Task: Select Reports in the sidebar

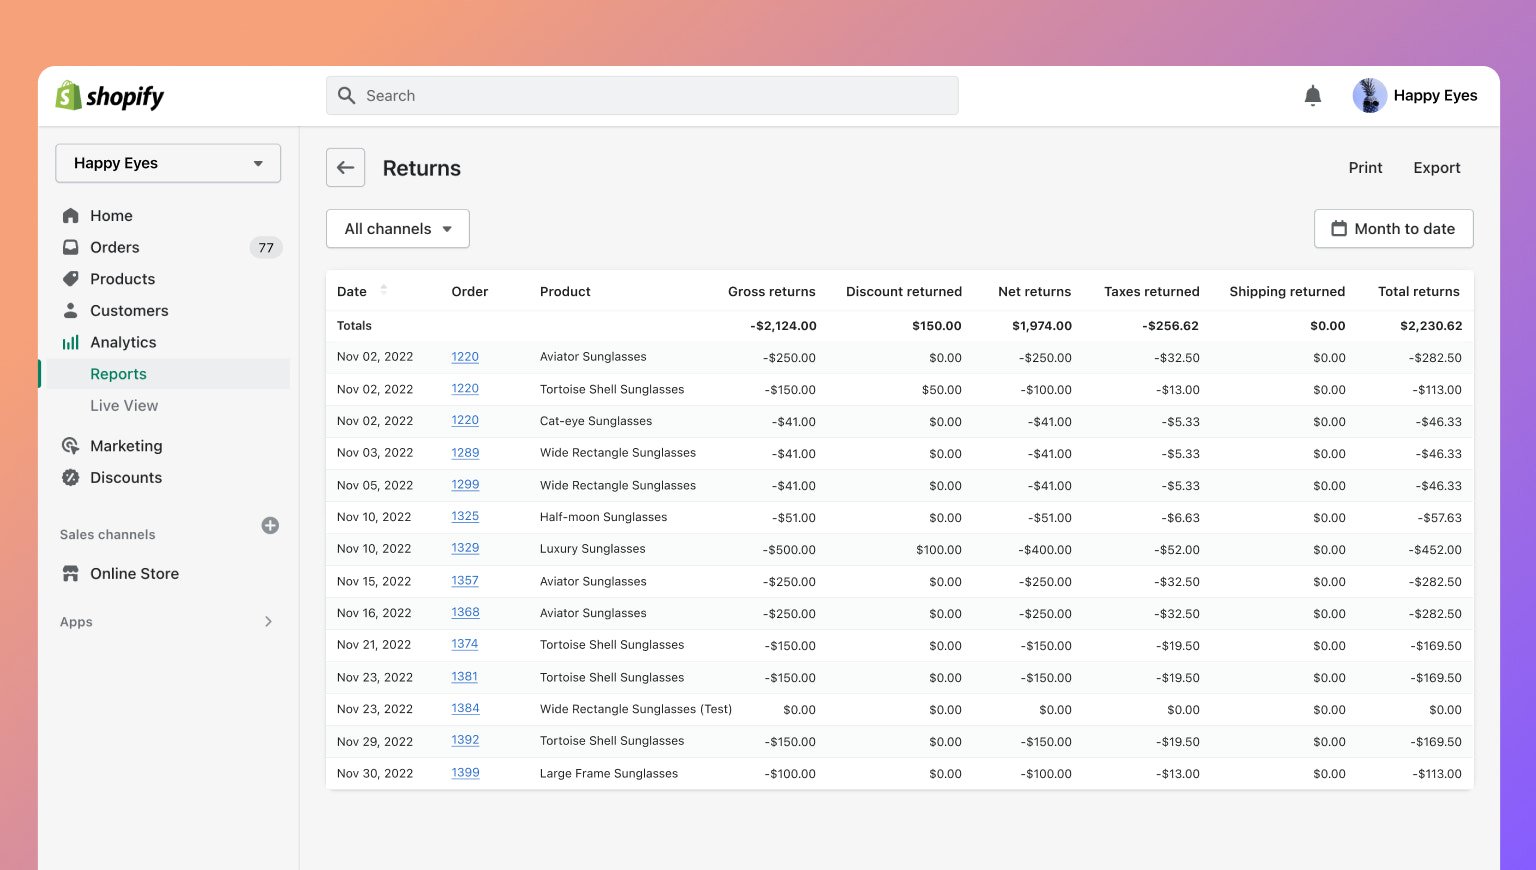Action: pyautogui.click(x=118, y=373)
